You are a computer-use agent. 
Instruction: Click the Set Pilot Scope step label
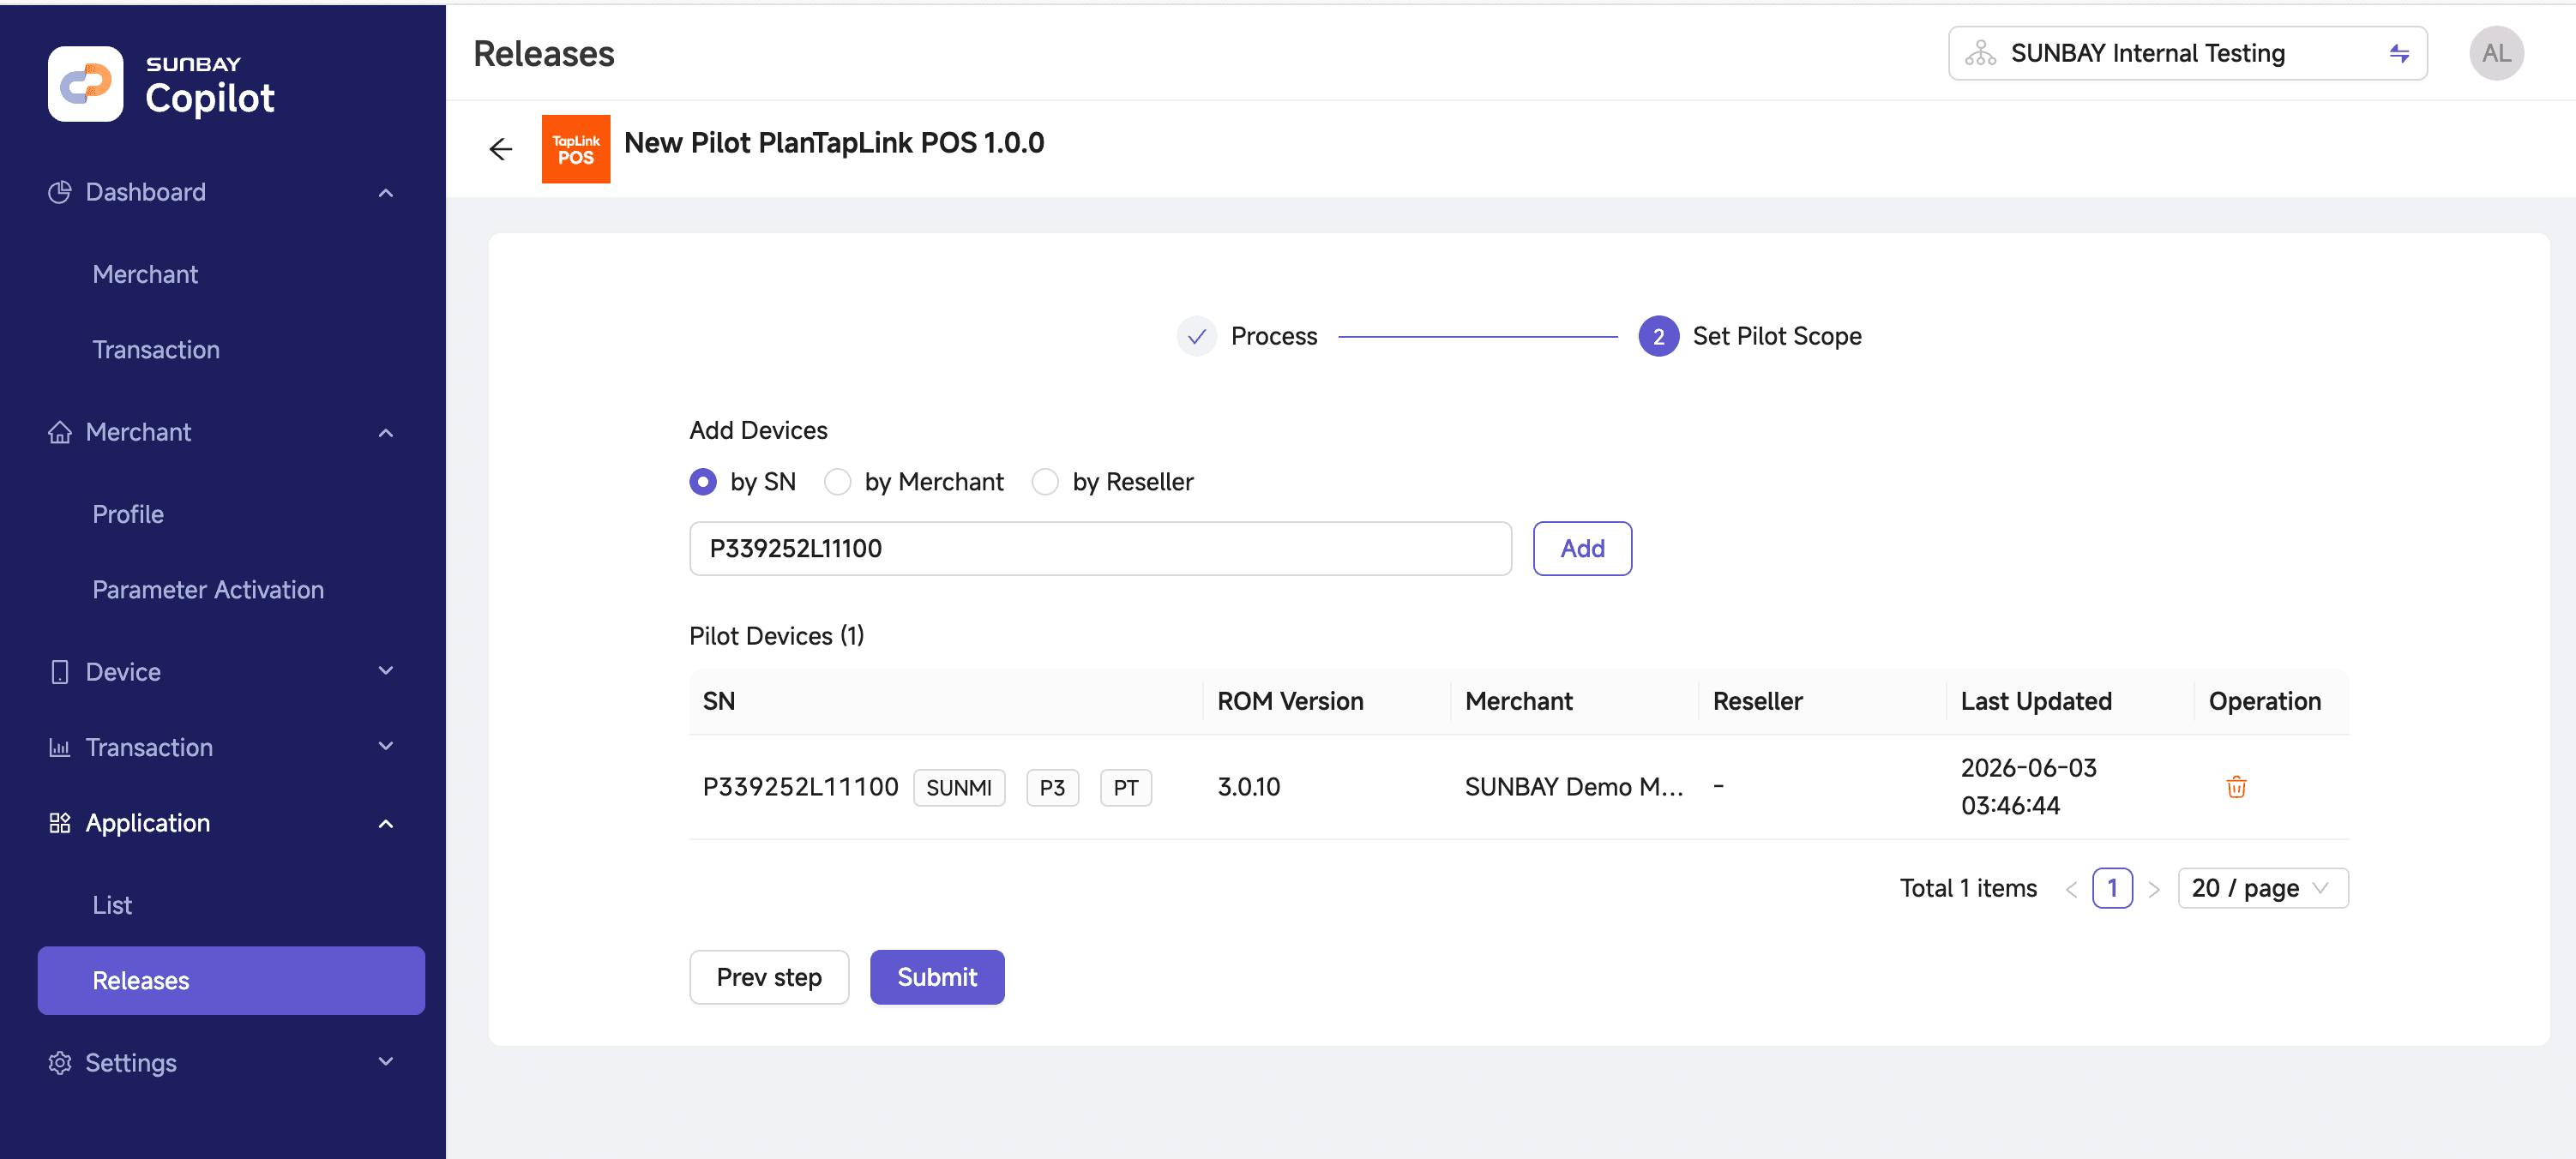click(1777, 336)
